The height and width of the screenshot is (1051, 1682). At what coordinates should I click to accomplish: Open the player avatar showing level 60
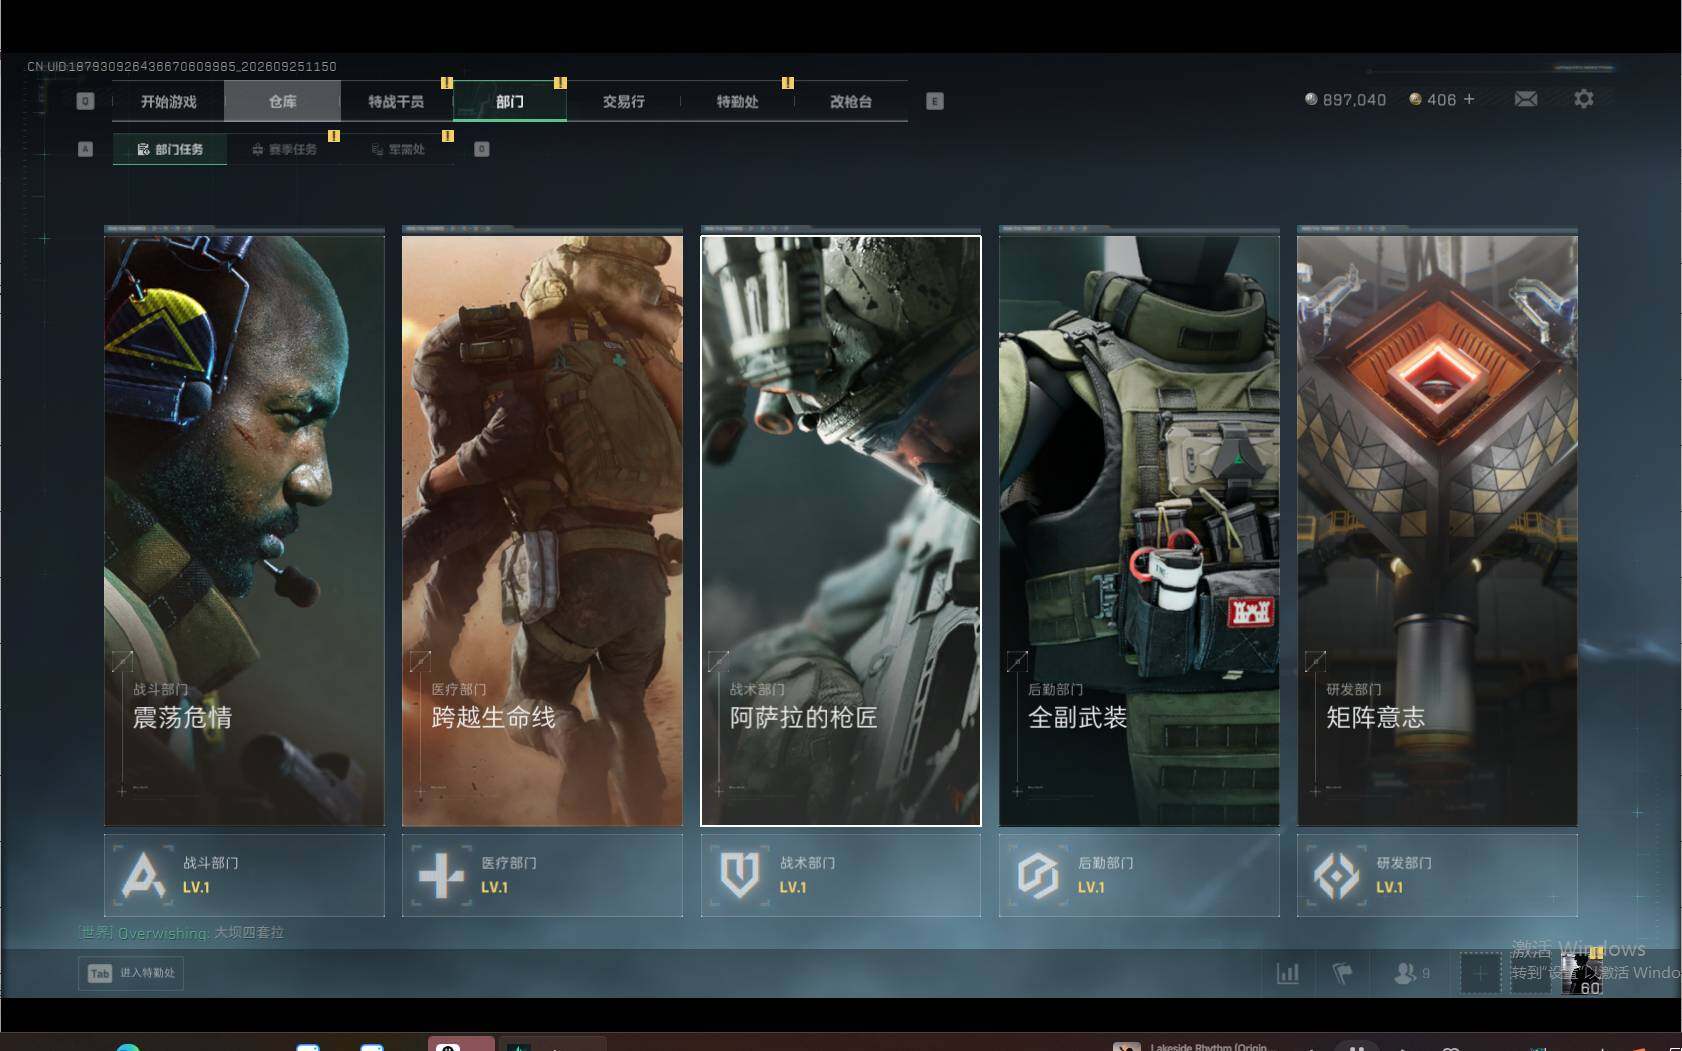(x=1582, y=973)
